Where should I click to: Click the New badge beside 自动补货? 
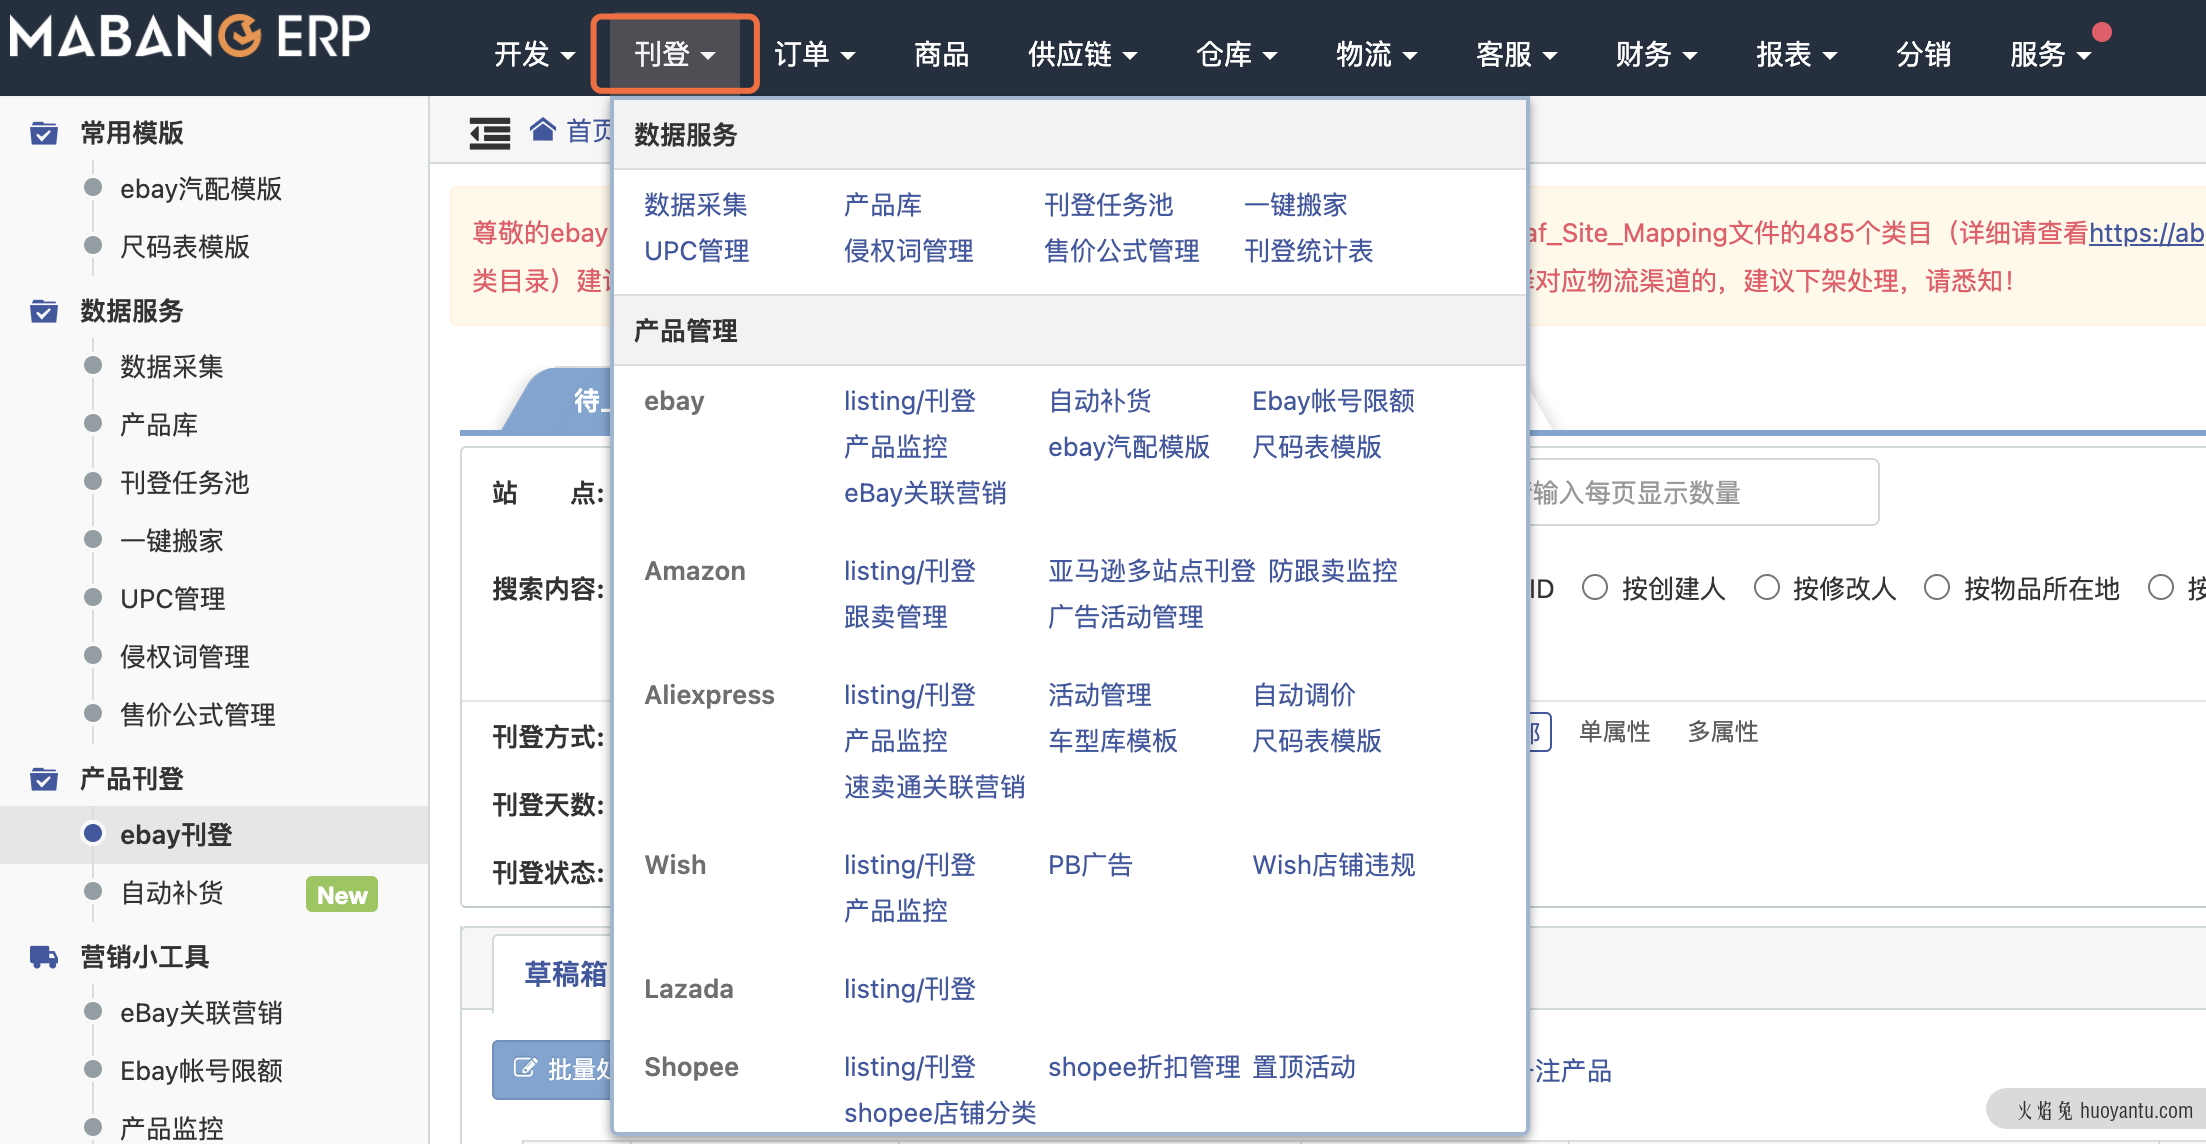[342, 895]
